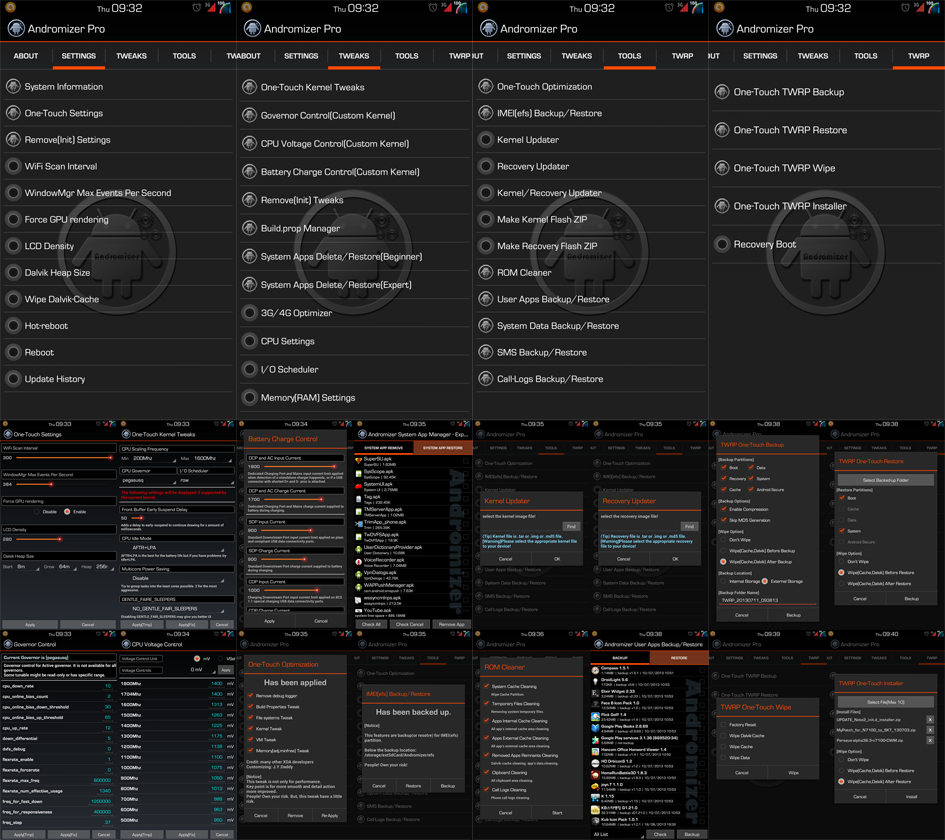Image resolution: width=945 pixels, height=840 pixels.
Task: Click Find in the Kernel Updater dialog
Action: pyautogui.click(x=571, y=527)
